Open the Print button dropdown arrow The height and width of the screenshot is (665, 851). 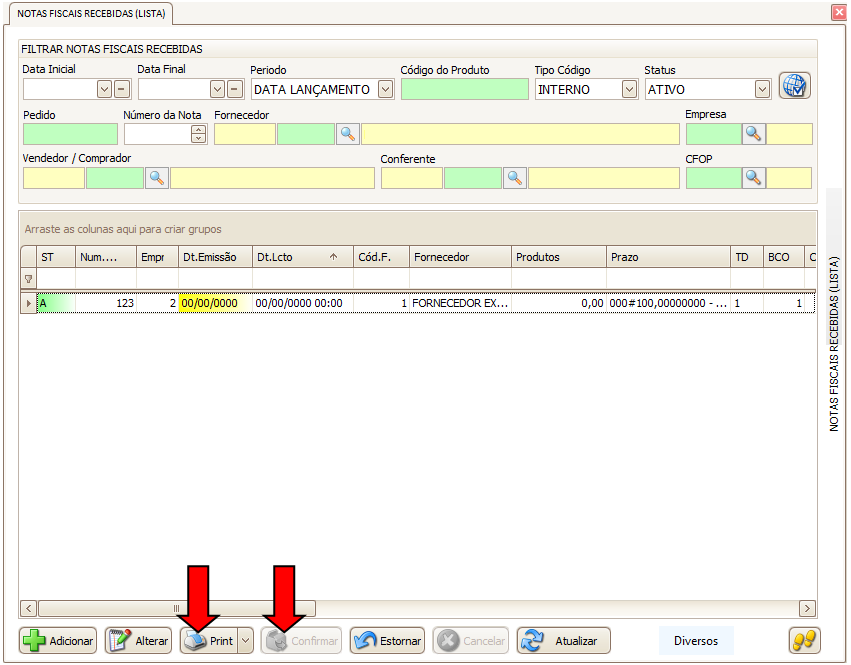(x=245, y=641)
